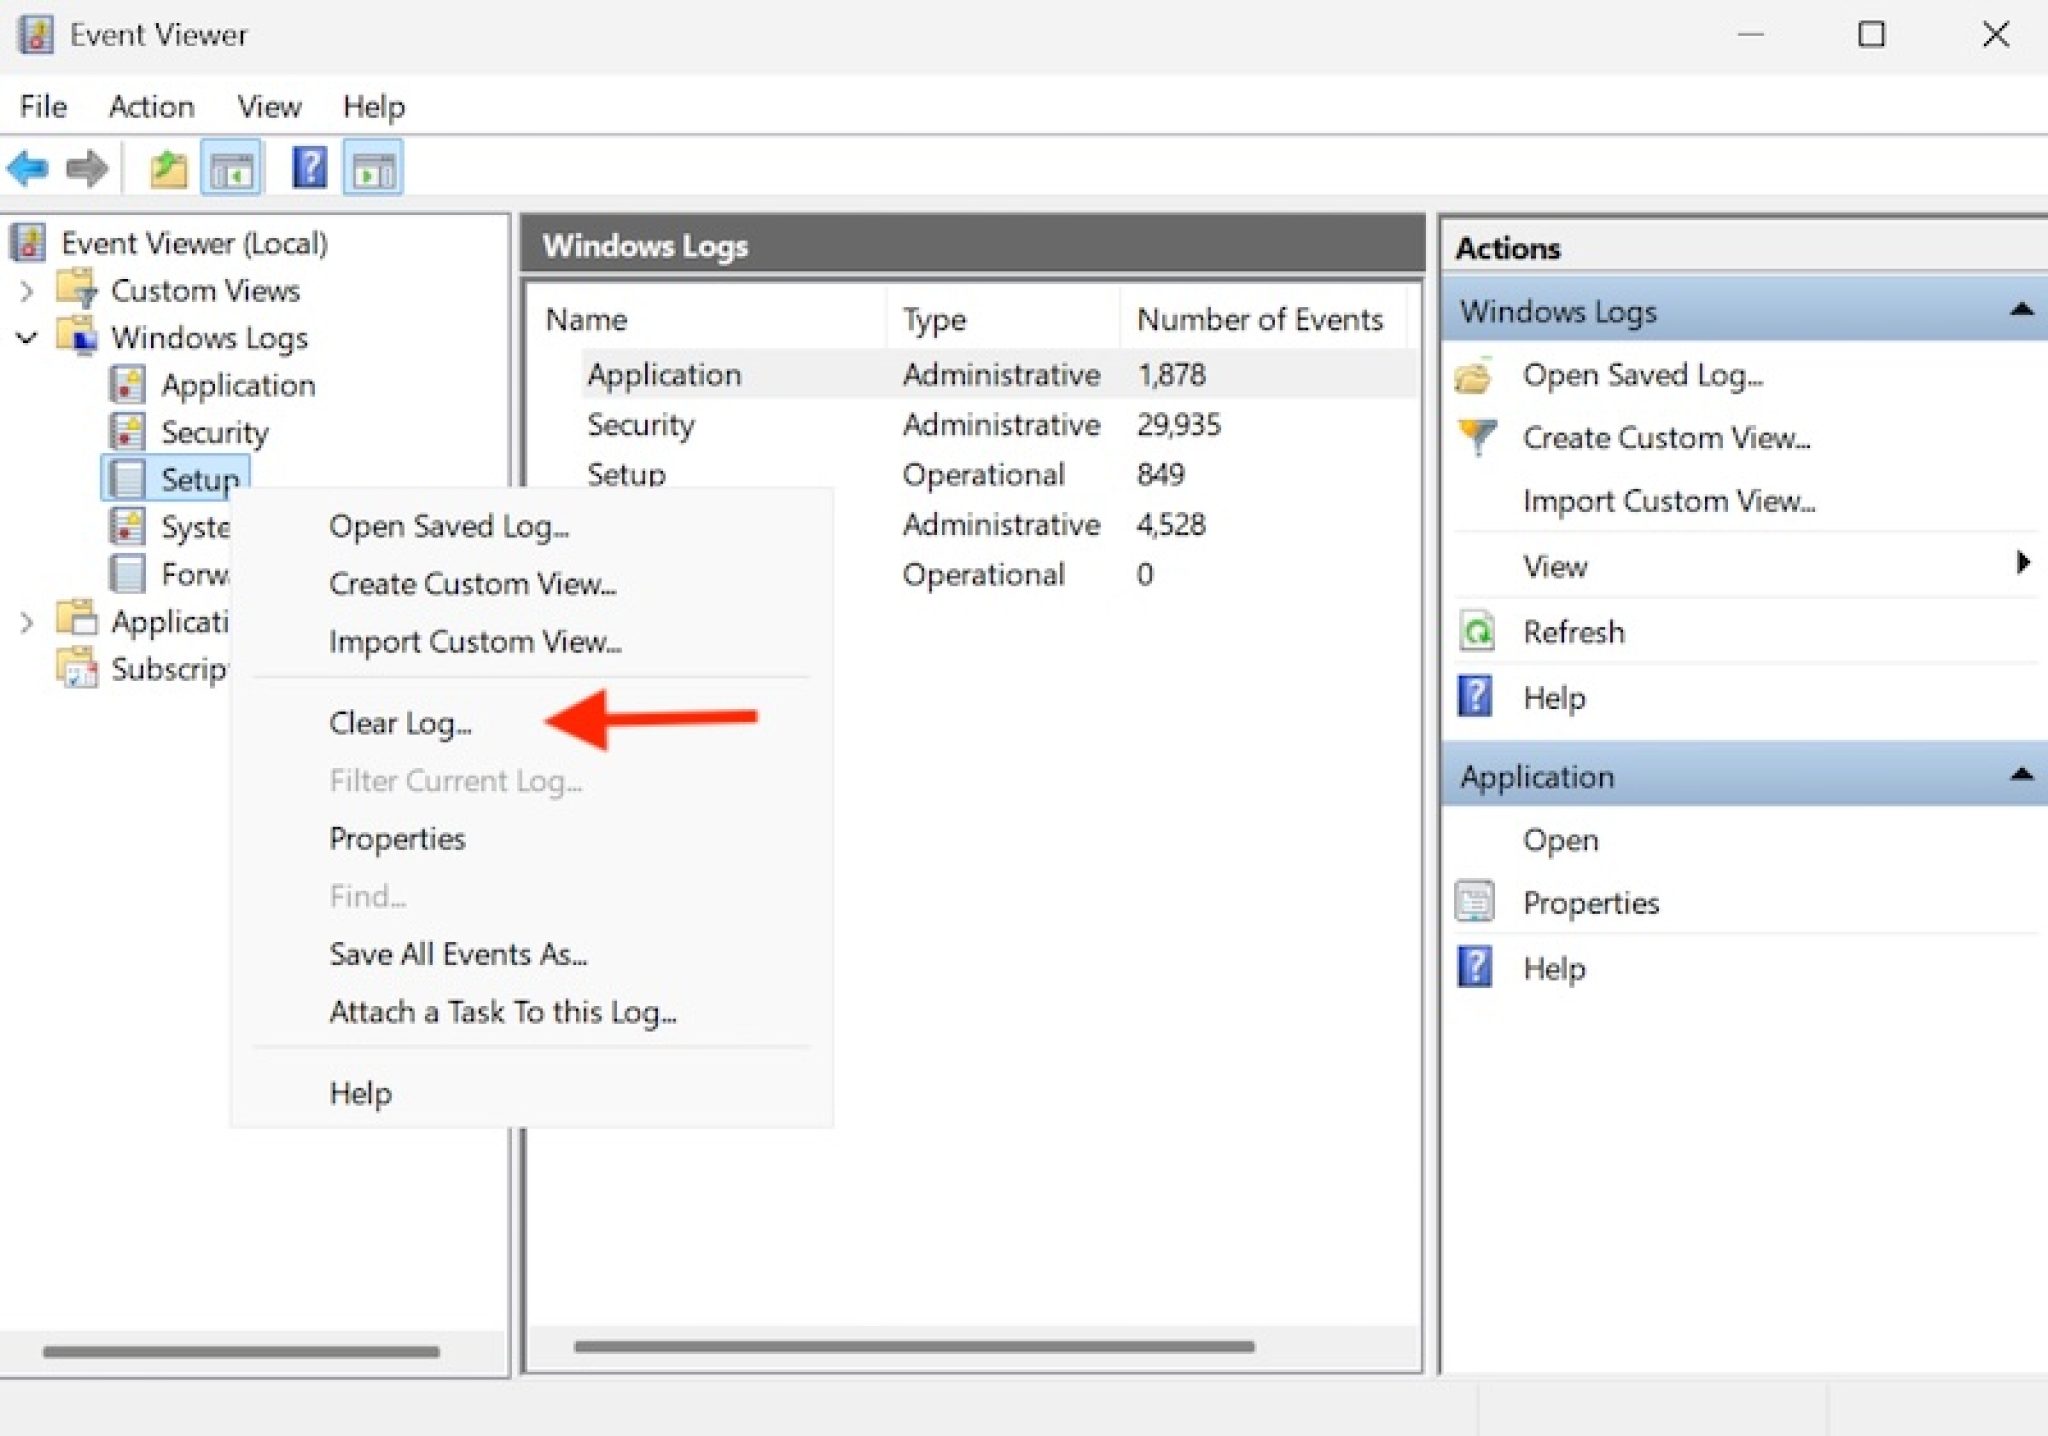Click the Help icon under Windows Logs actions

[x=1475, y=696]
